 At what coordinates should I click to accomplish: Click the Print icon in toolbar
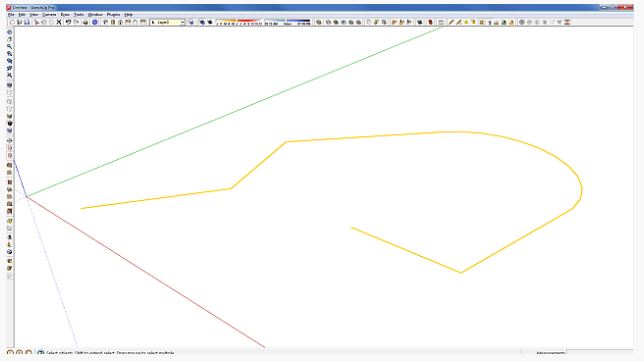[85, 22]
